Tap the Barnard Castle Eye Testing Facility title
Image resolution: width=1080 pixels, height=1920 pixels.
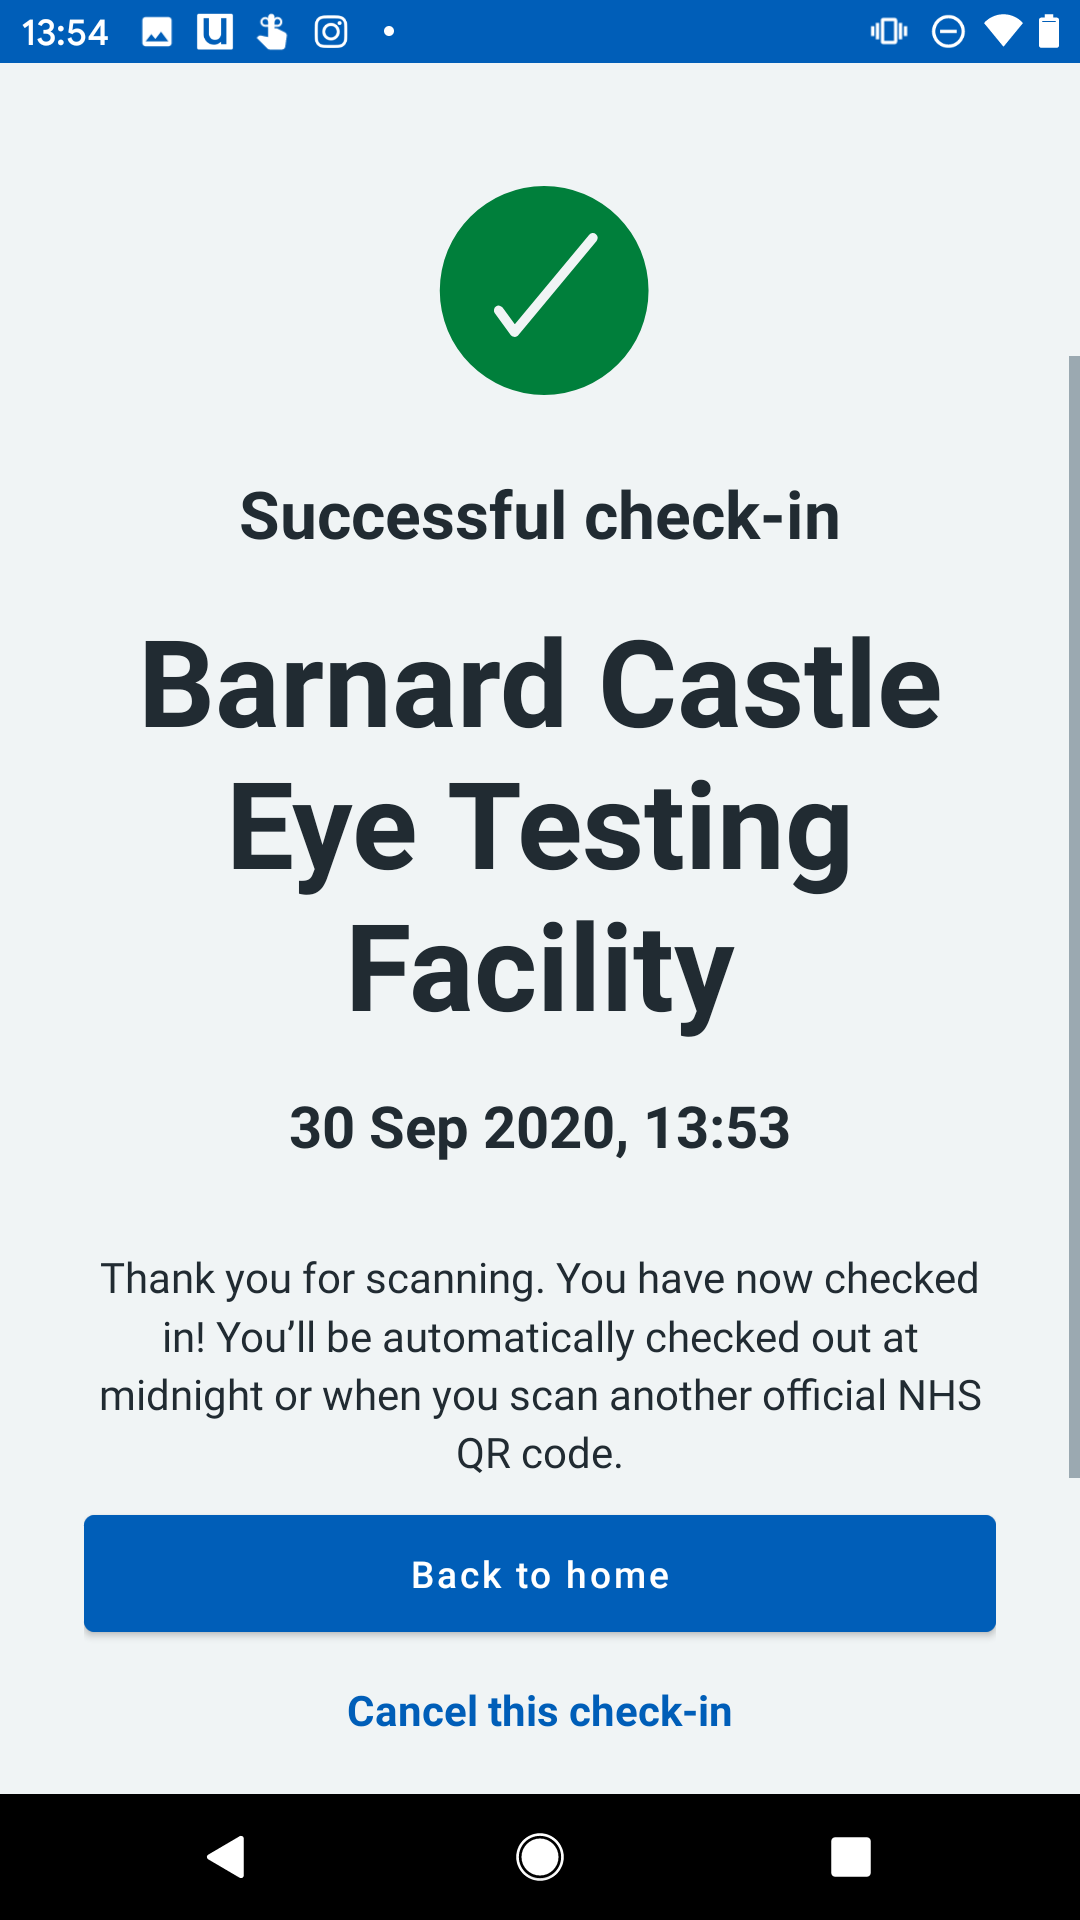coord(540,827)
